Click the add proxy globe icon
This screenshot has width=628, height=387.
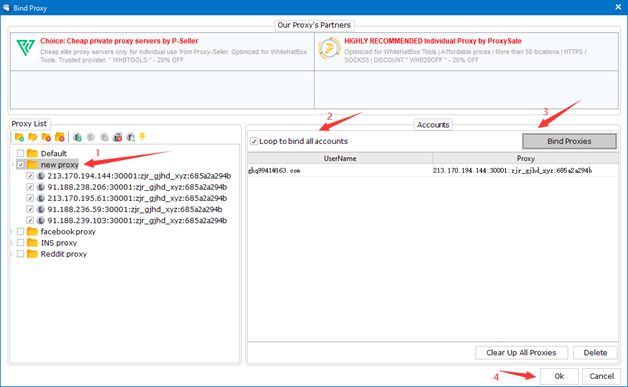click(77, 137)
